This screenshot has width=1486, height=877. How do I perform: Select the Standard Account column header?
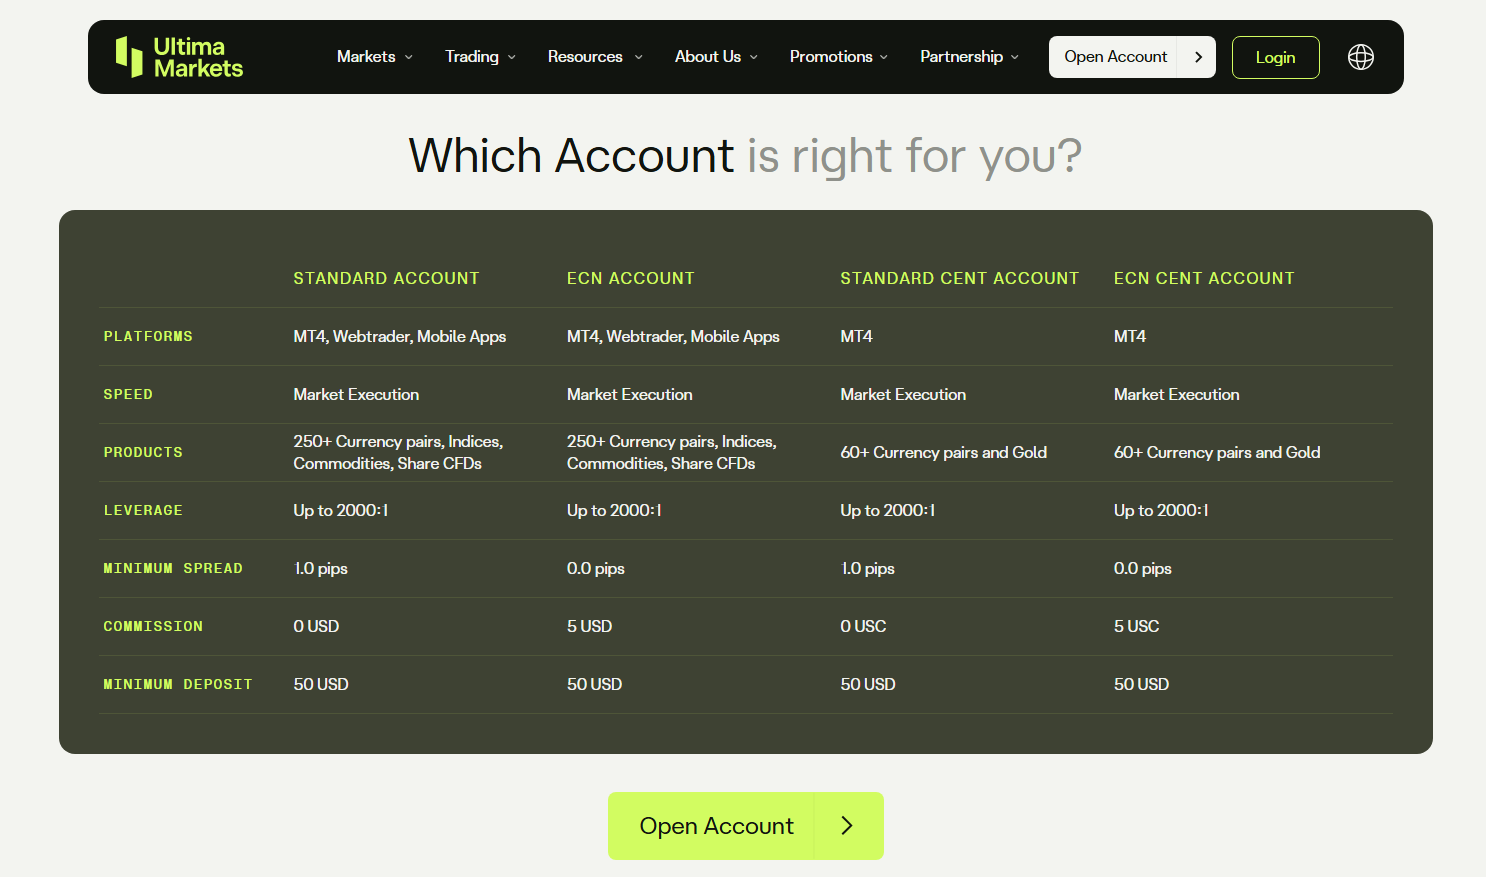[x=386, y=278]
